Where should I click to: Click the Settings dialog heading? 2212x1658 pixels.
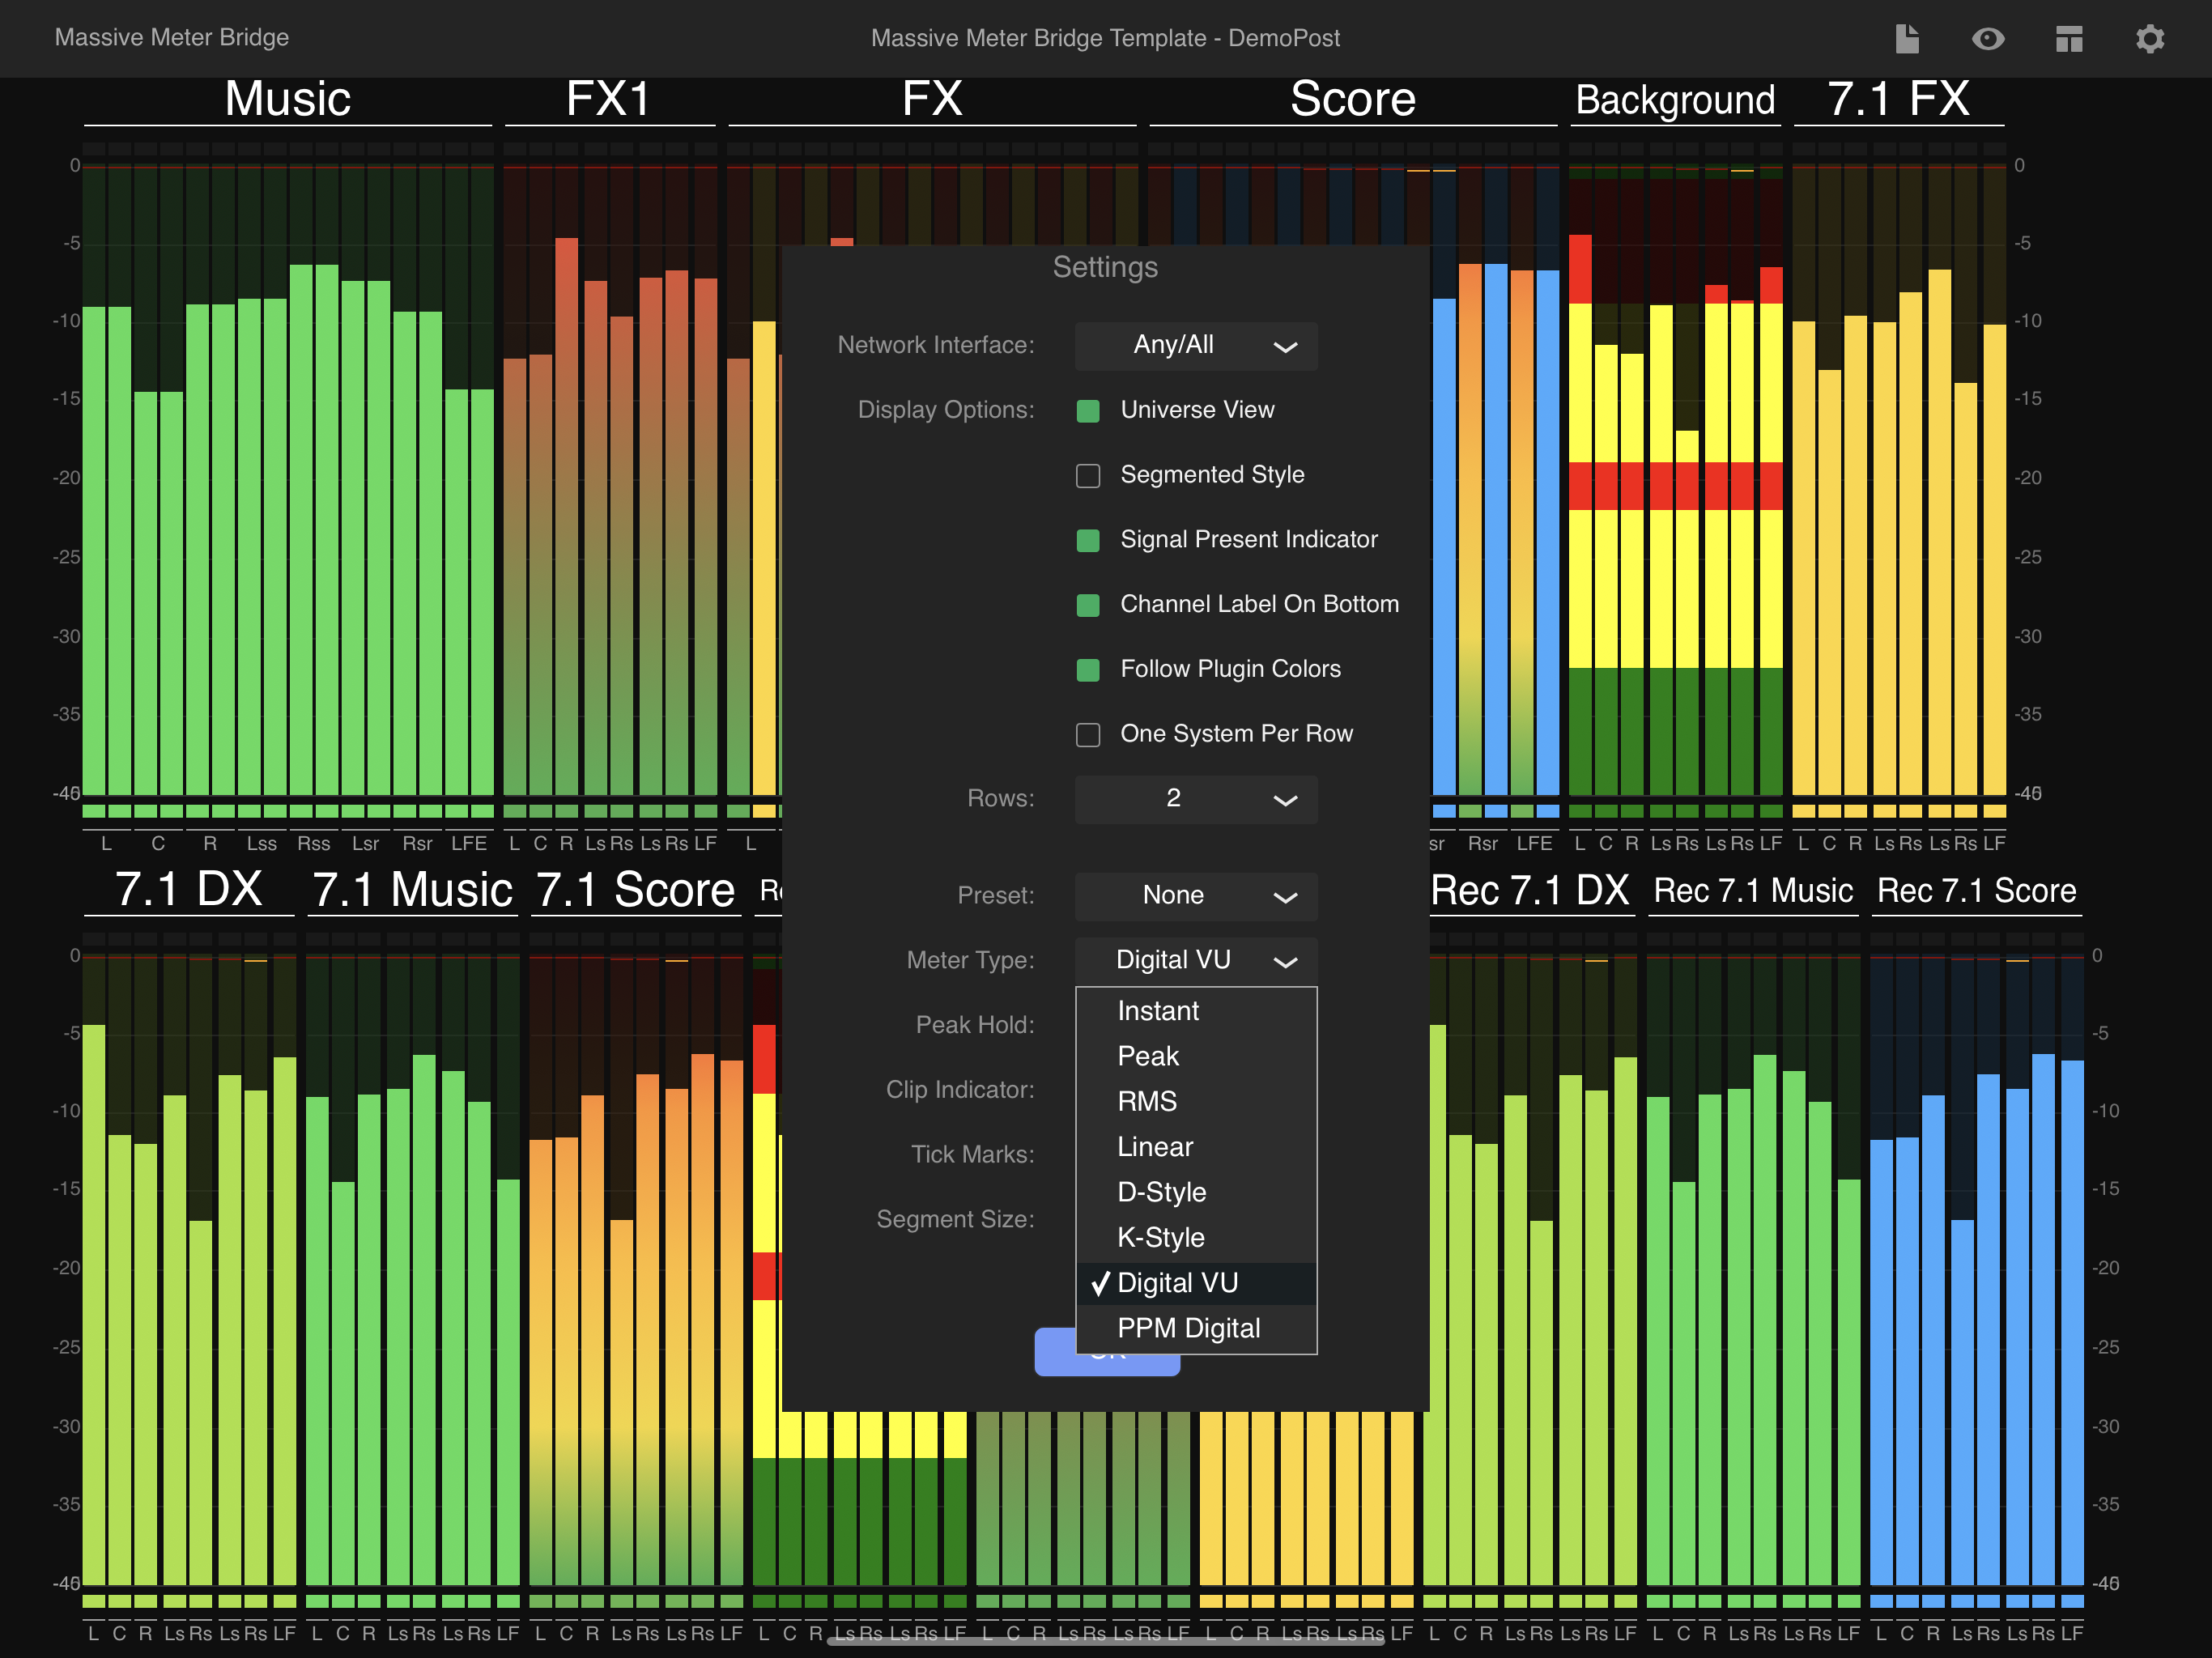tap(1105, 267)
